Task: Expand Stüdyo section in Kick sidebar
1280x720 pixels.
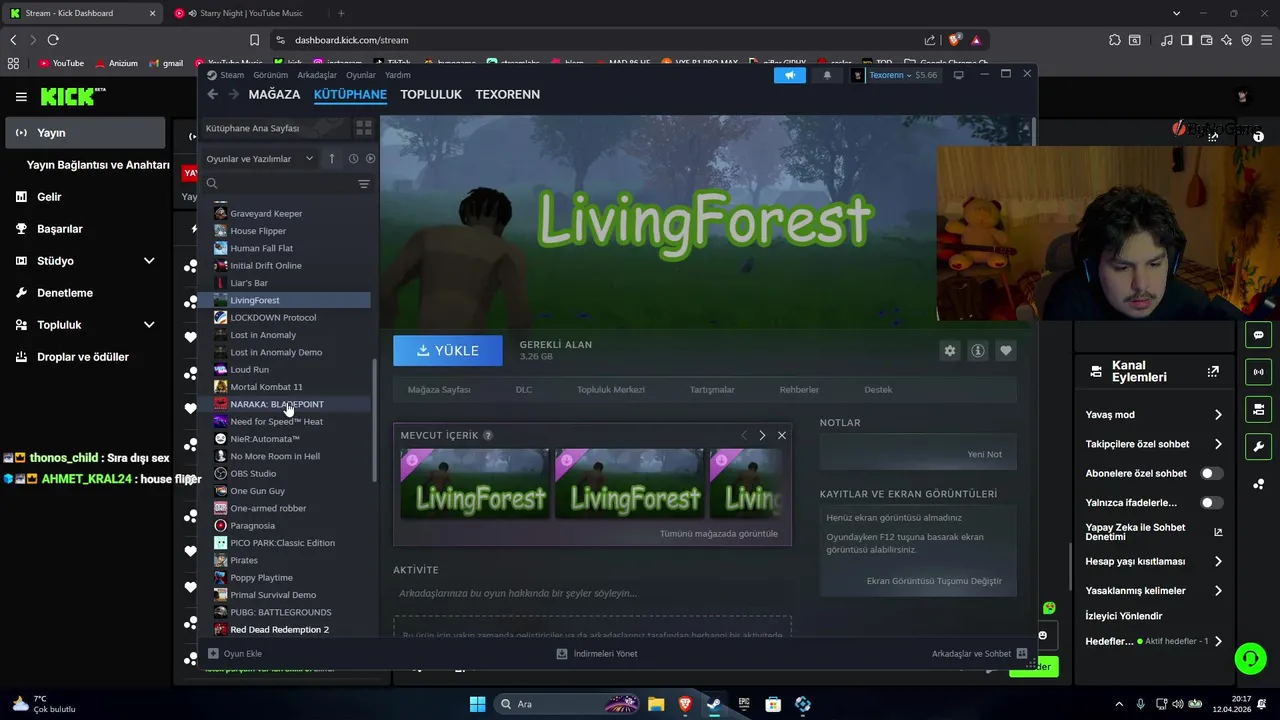Action: [149, 261]
